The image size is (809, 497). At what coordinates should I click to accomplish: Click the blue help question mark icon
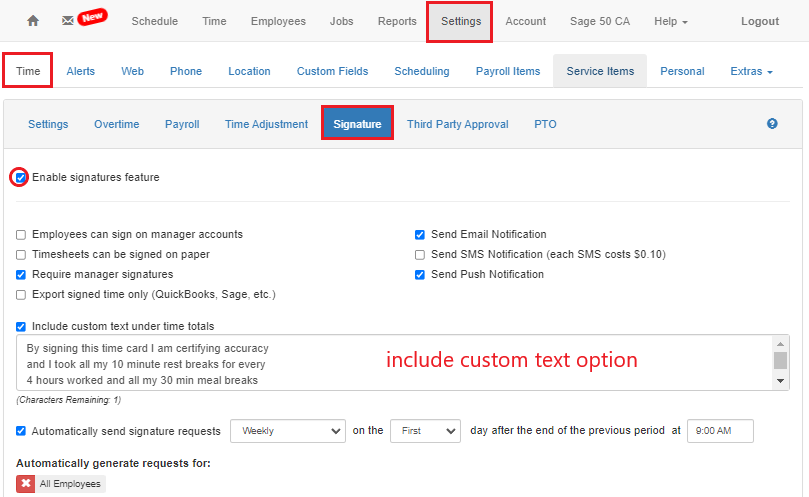pyautogui.click(x=772, y=124)
